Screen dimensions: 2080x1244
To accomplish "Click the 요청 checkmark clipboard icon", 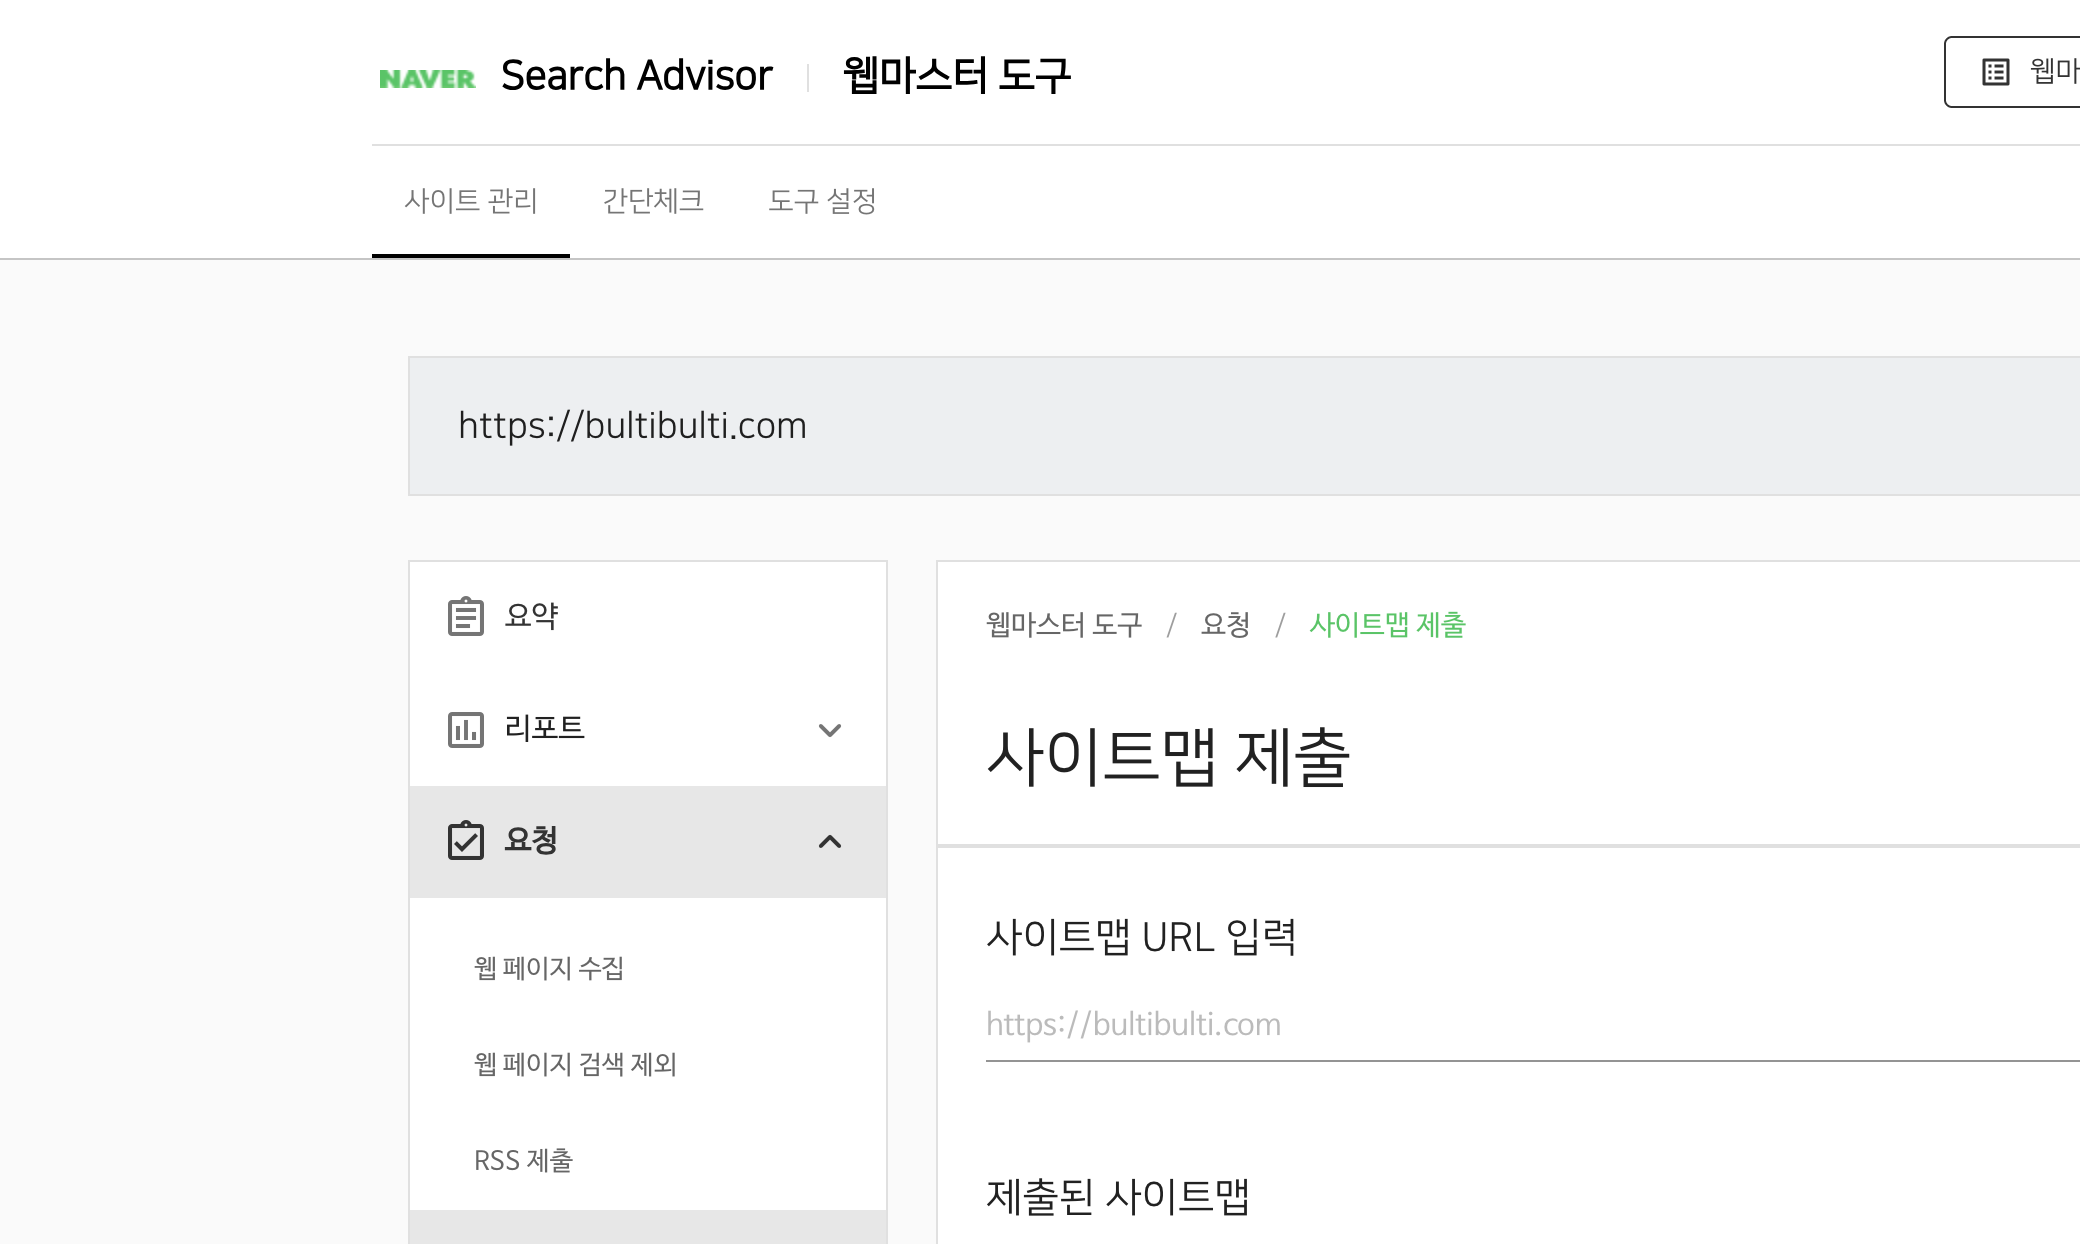I will click(x=465, y=840).
